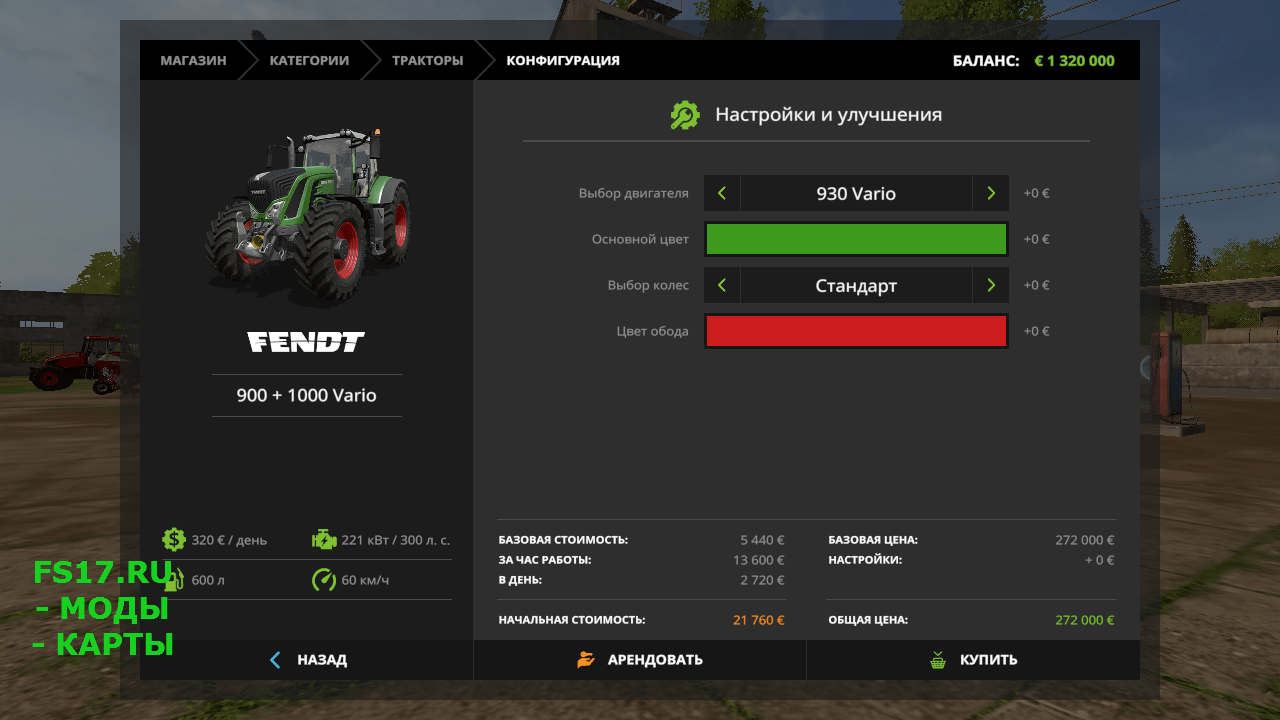Pick the green main color swatch

tap(856, 239)
